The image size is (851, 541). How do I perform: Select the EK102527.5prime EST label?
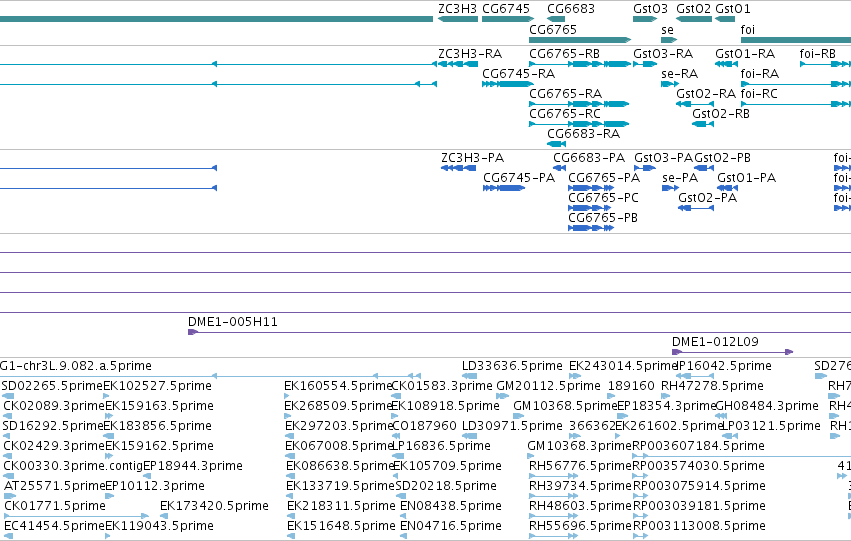[157, 386]
